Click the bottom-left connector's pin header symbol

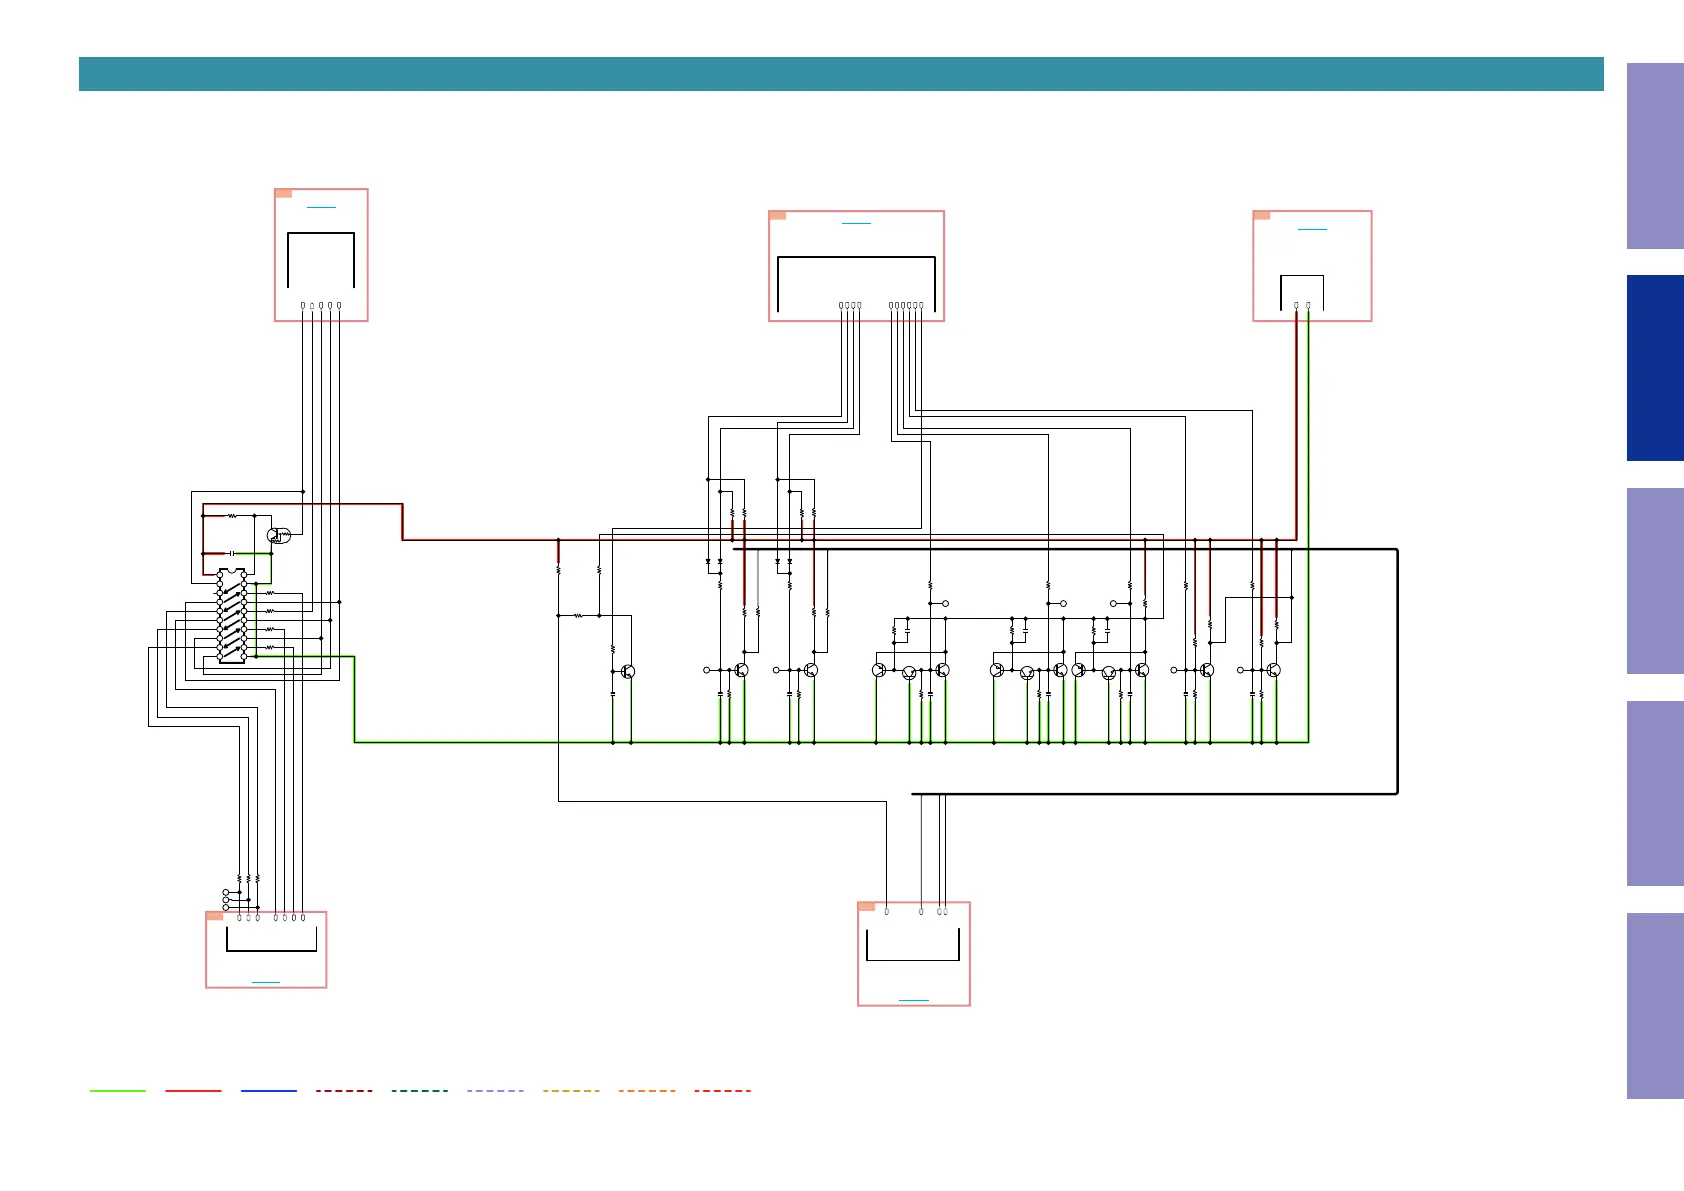(271, 940)
